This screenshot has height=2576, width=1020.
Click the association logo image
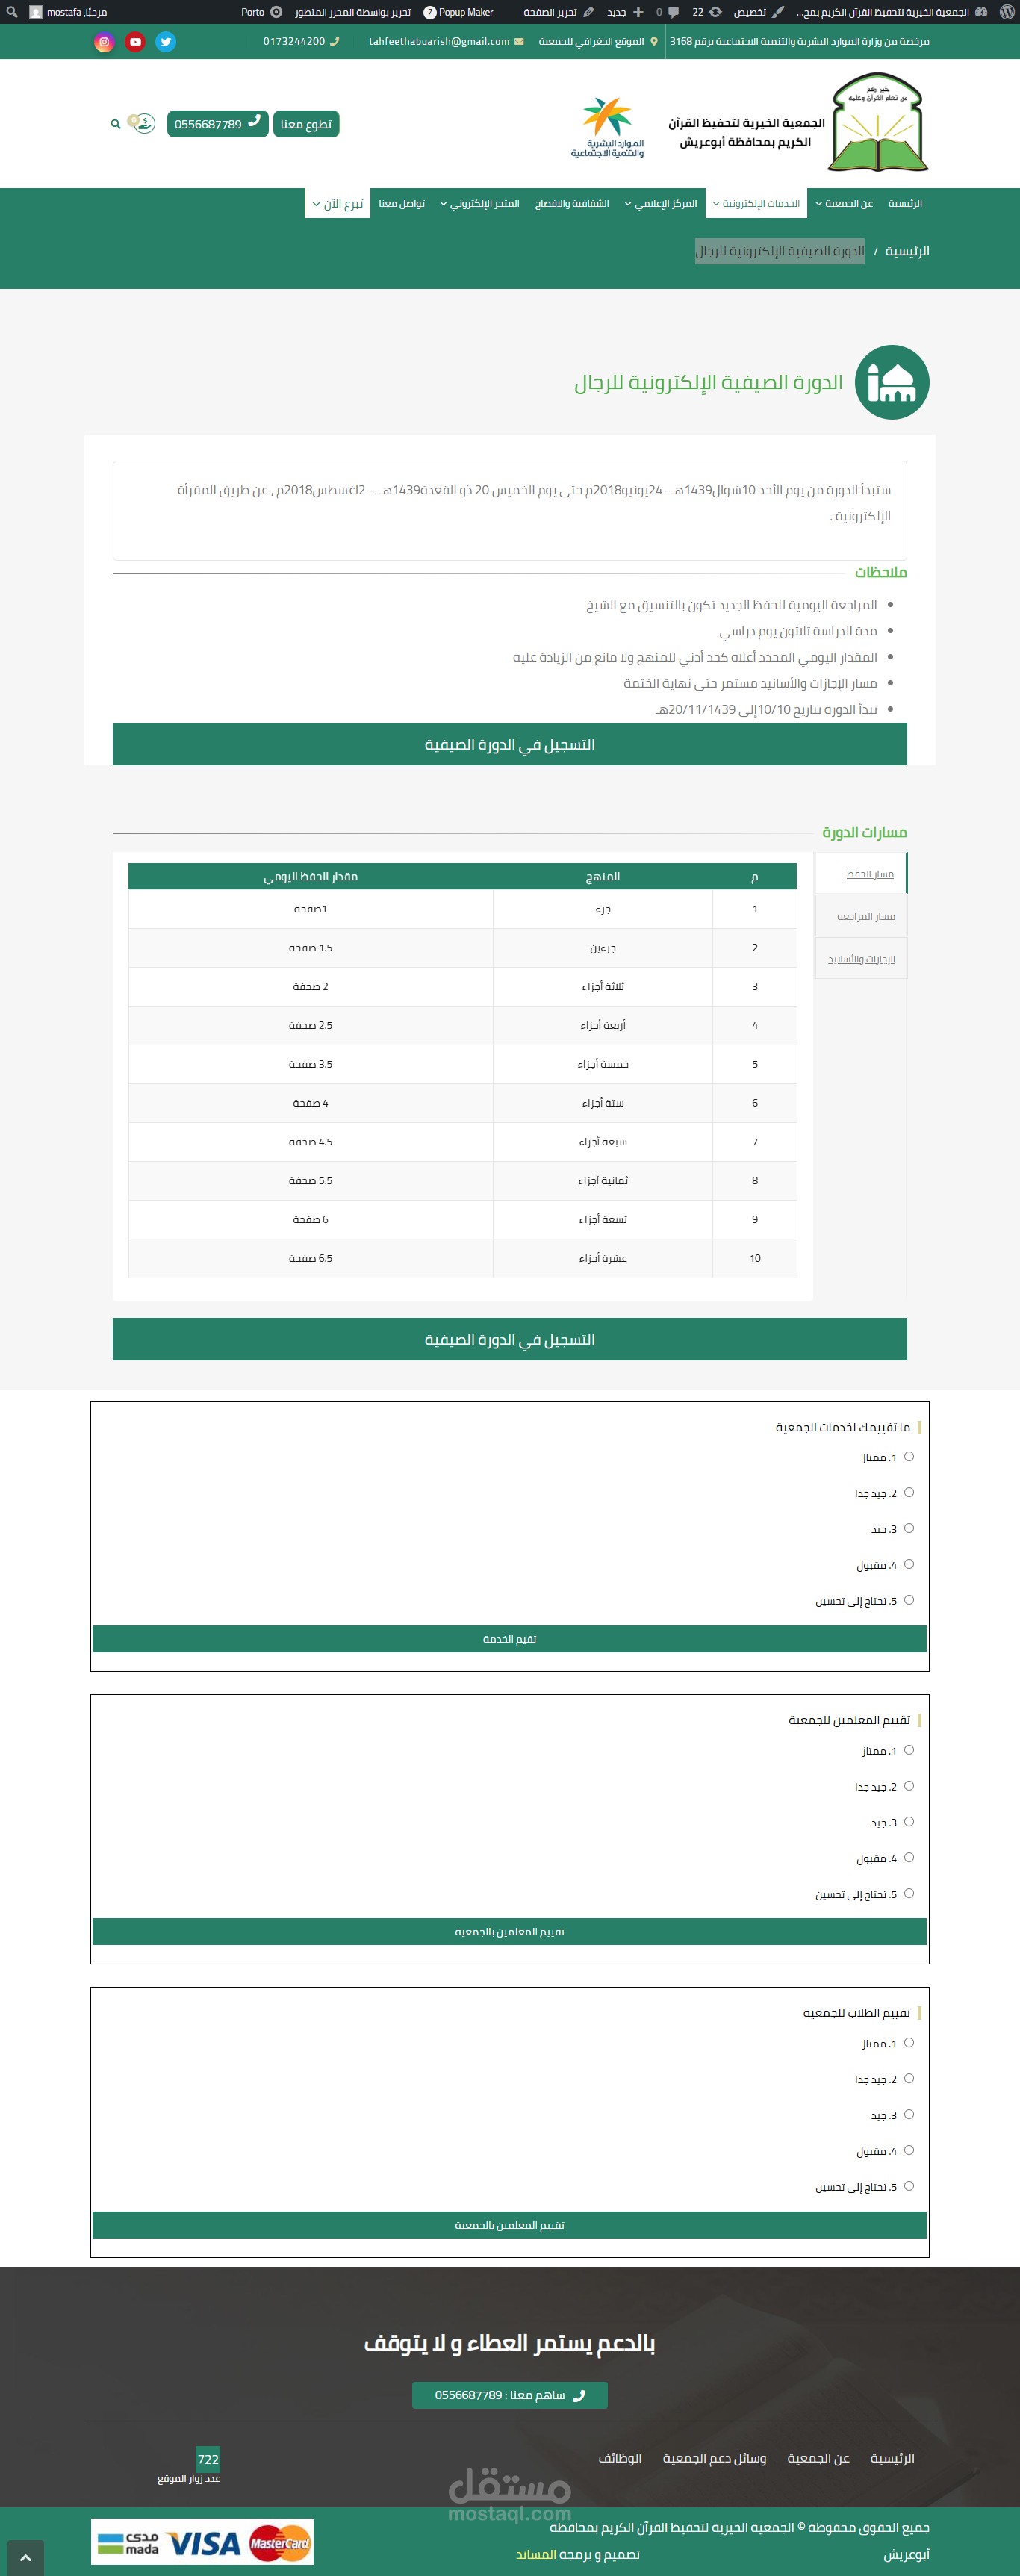coord(879,123)
